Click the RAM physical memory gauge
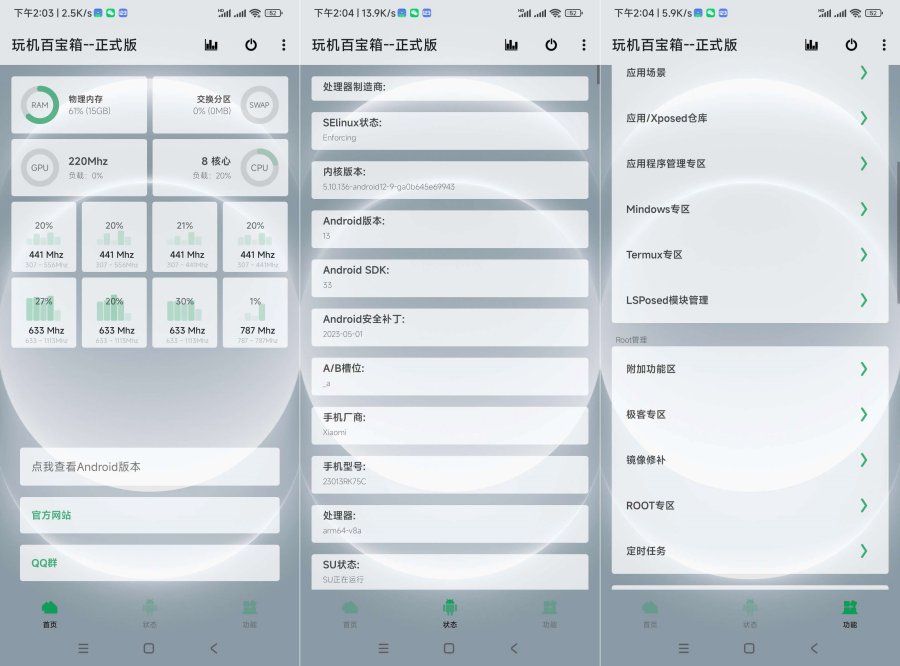Screen dimensions: 900x666 point(40,105)
